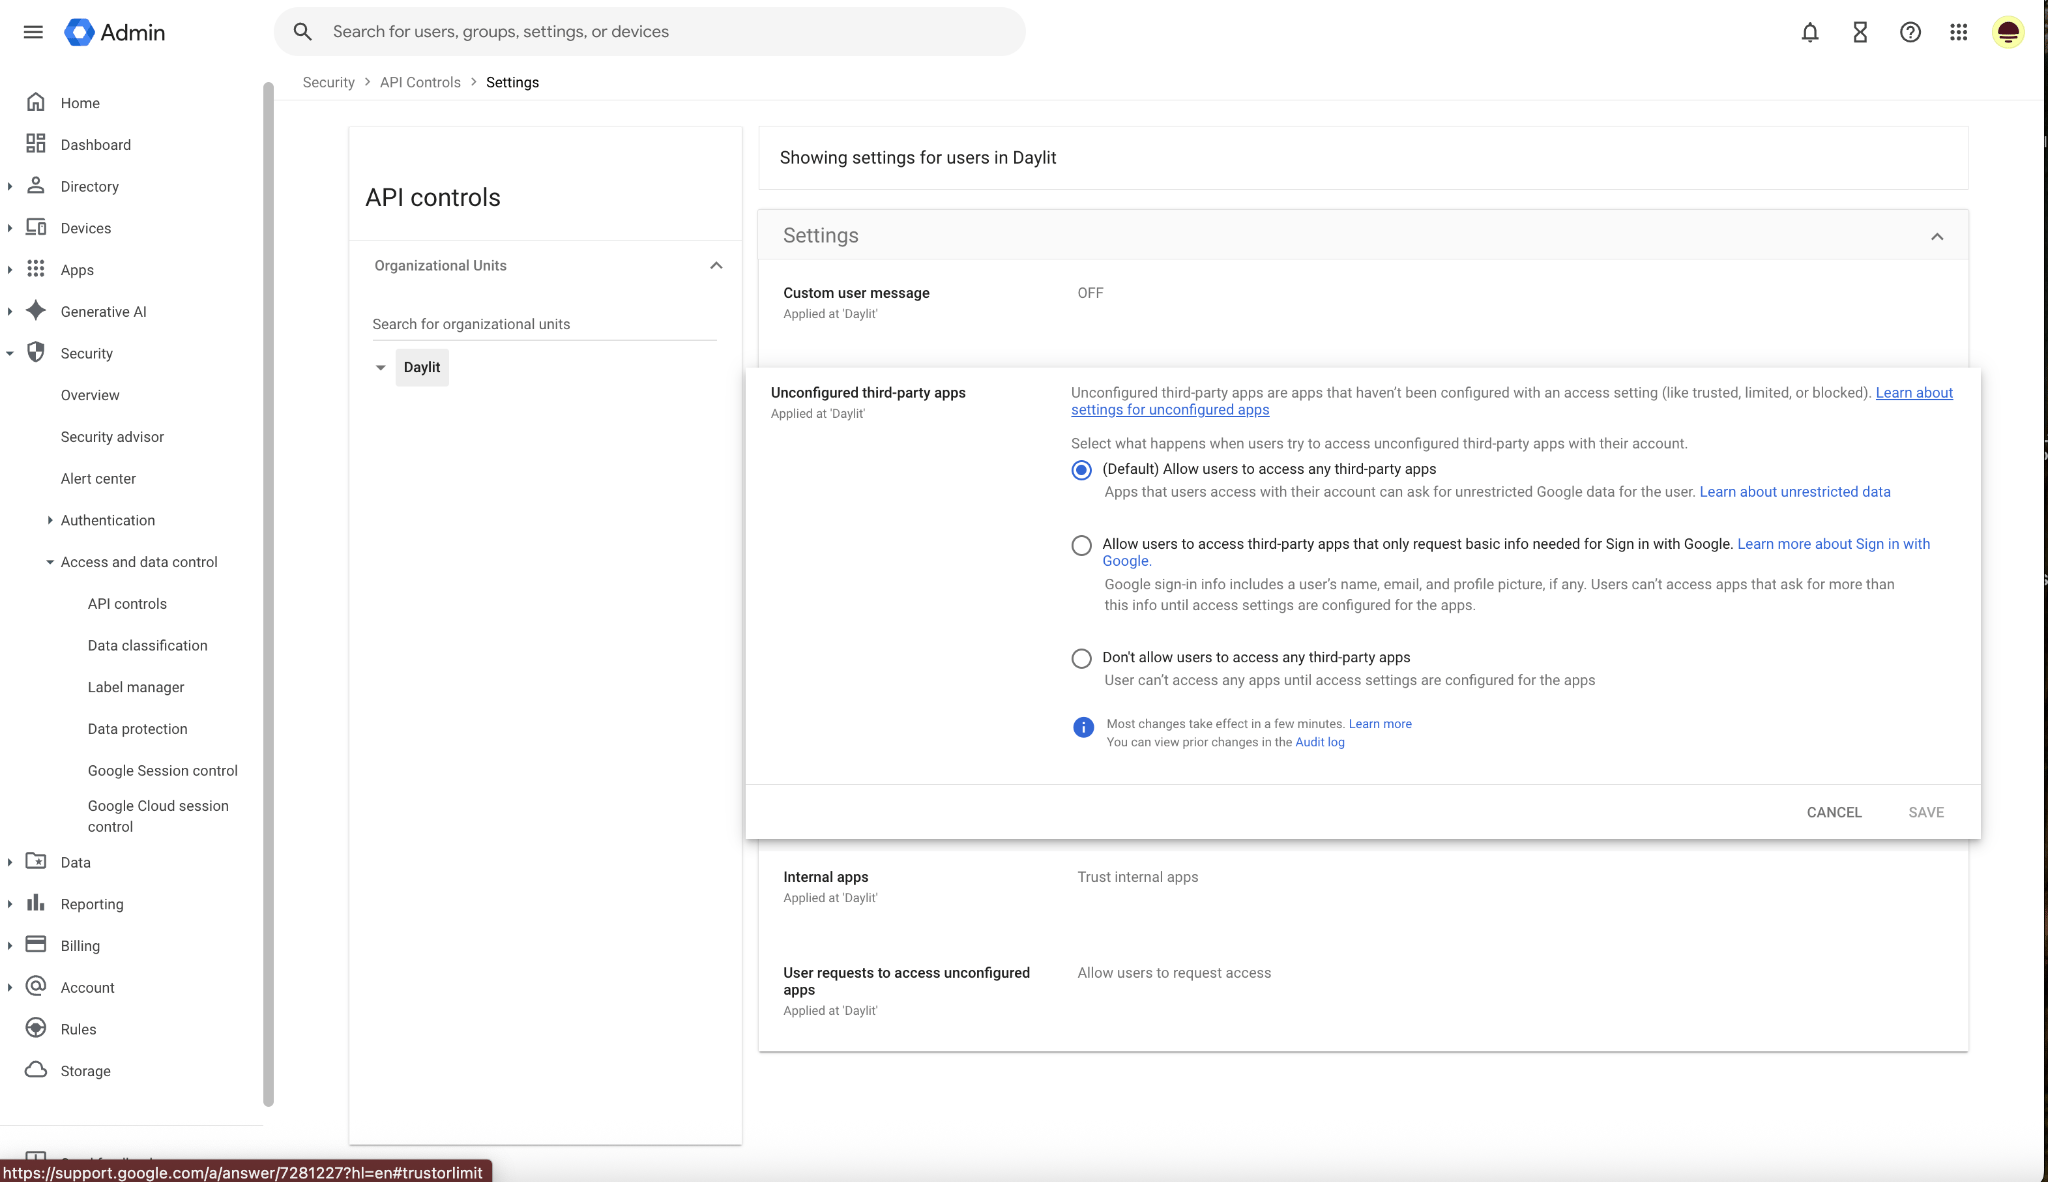The width and height of the screenshot is (2048, 1182).
Task: Collapse the Organizational Units panel
Action: 716,265
